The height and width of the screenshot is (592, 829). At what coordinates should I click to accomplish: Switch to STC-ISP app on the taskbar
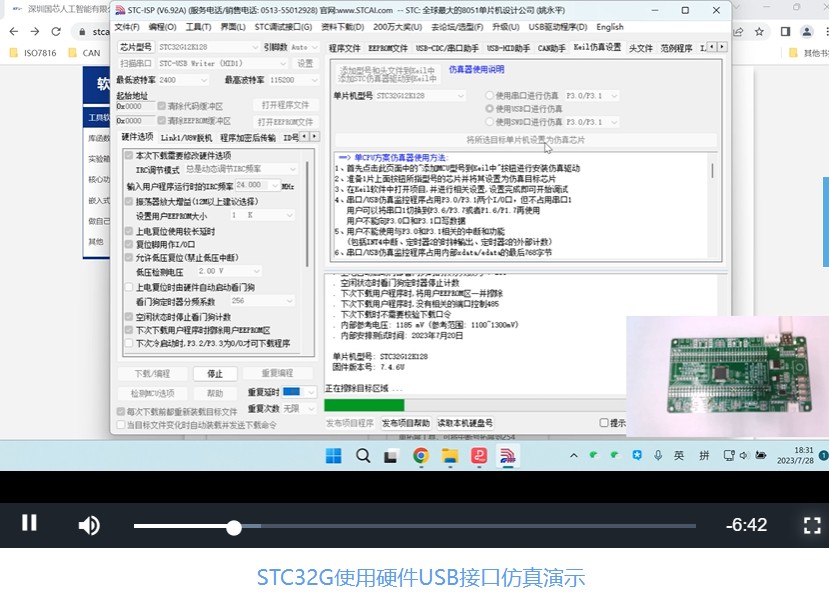508,456
